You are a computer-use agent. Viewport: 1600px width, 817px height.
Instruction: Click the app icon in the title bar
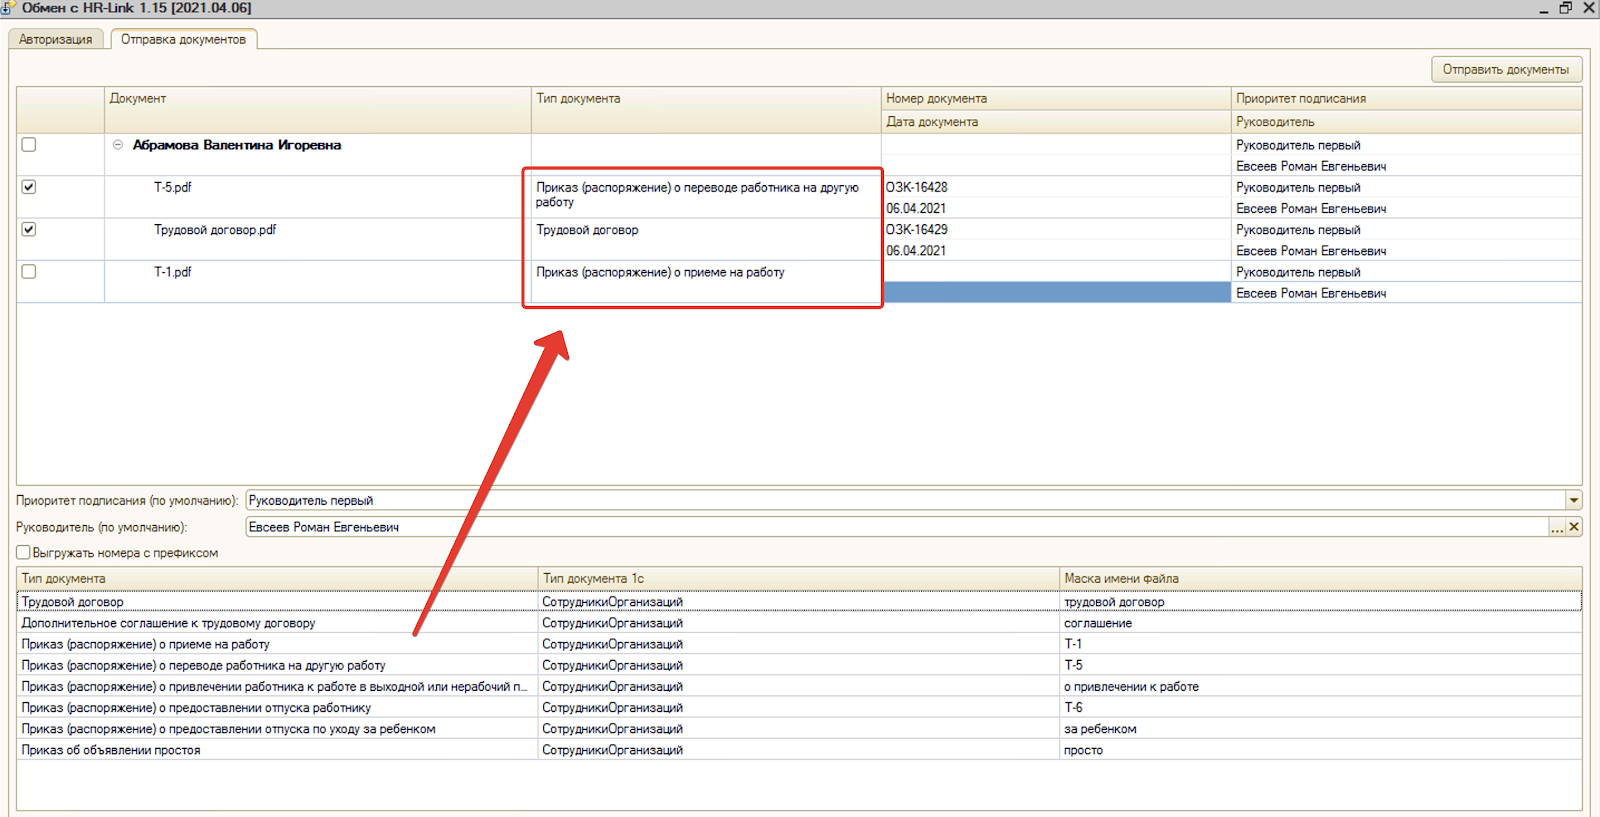(x=8, y=7)
